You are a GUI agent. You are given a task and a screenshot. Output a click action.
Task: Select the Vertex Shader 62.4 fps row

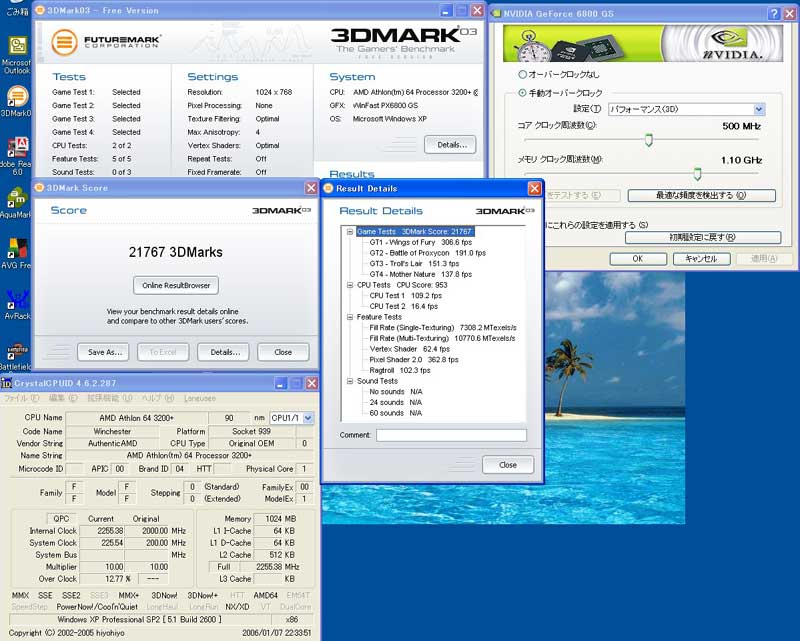410,349
